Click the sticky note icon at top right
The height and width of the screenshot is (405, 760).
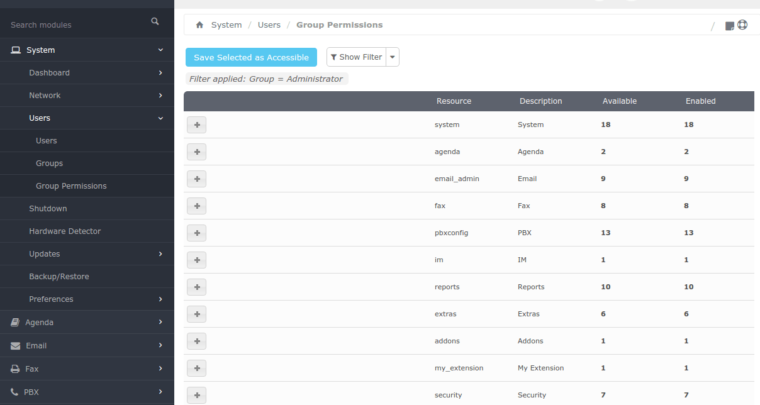click(729, 26)
